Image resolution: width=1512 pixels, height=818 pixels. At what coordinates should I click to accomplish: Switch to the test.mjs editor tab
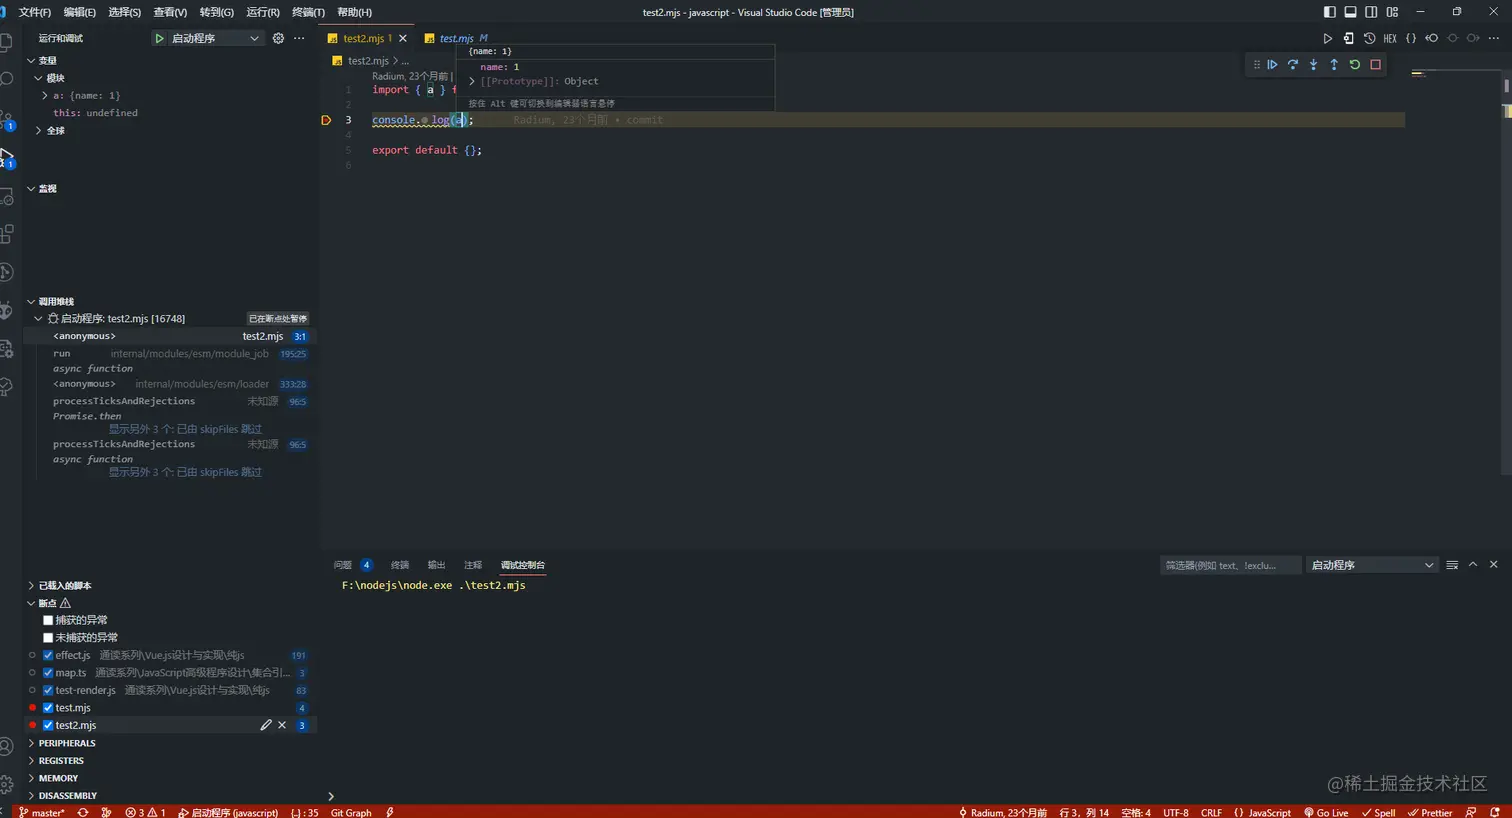coord(456,38)
